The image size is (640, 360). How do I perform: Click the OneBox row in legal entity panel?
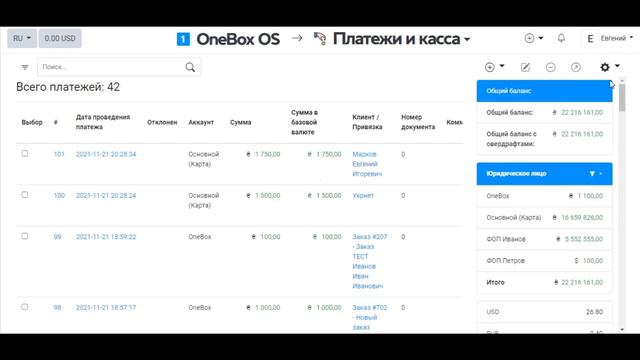(544, 196)
